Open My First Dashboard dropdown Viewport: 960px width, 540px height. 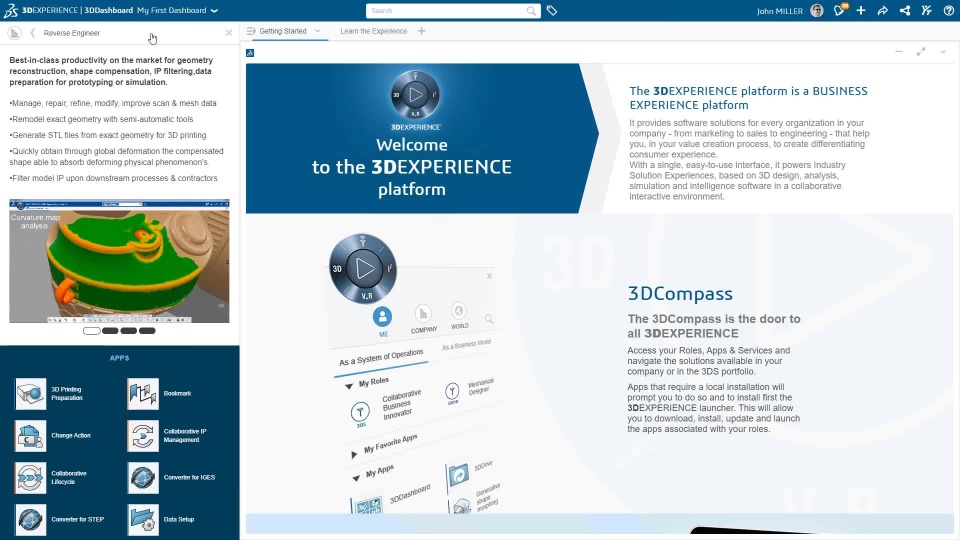pyautogui.click(x=214, y=10)
